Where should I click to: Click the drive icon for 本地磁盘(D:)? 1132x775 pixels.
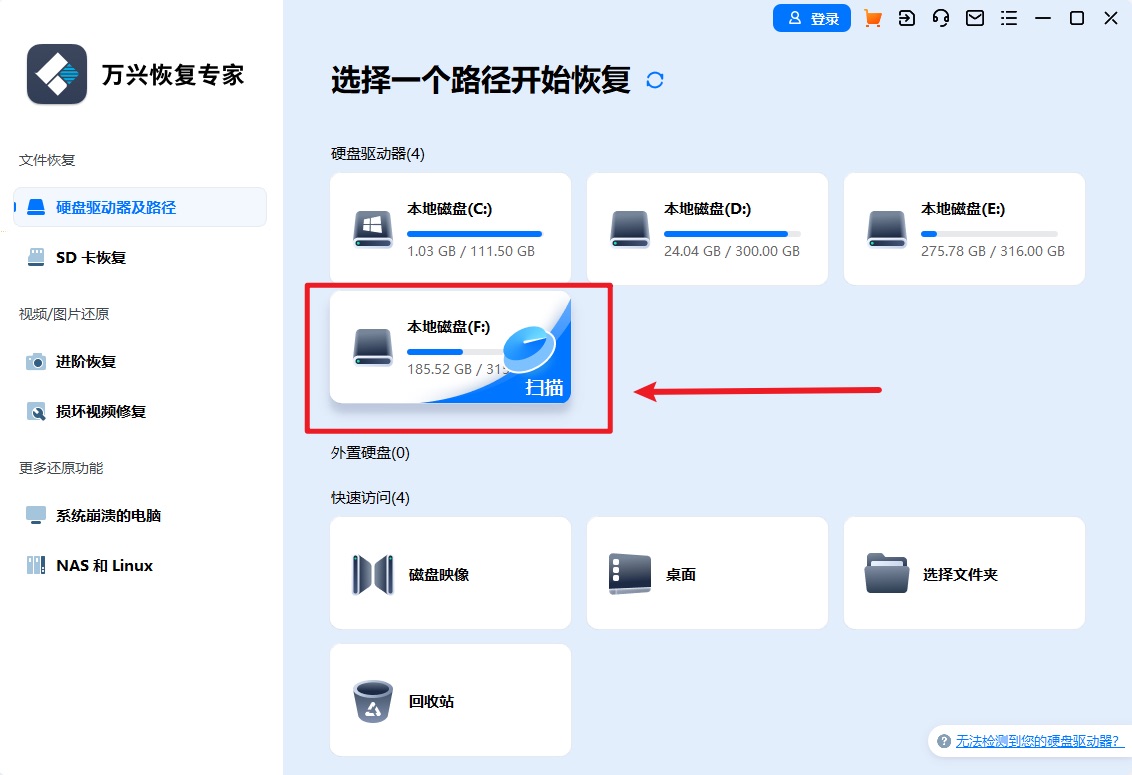point(630,229)
